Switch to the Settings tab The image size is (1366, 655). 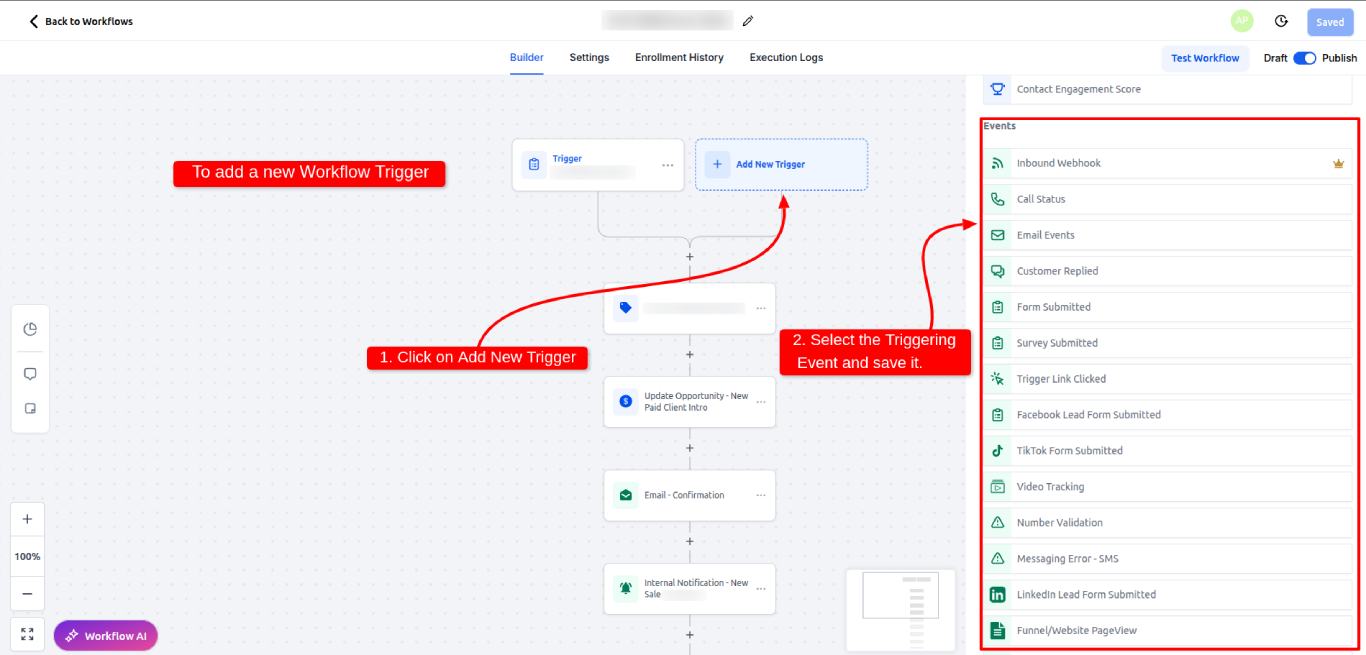[589, 58]
